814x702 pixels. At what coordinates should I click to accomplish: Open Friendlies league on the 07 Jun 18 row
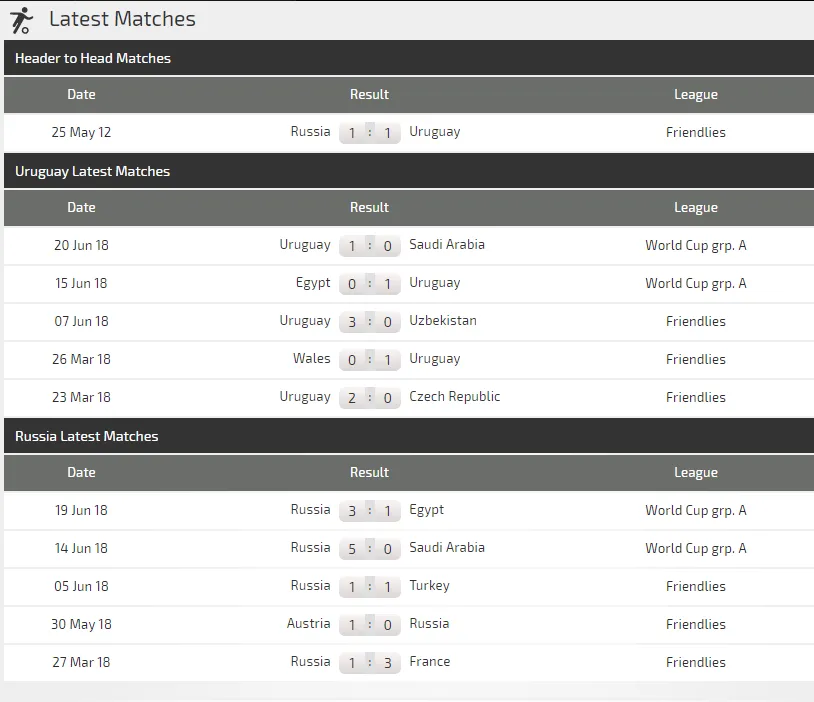click(695, 321)
